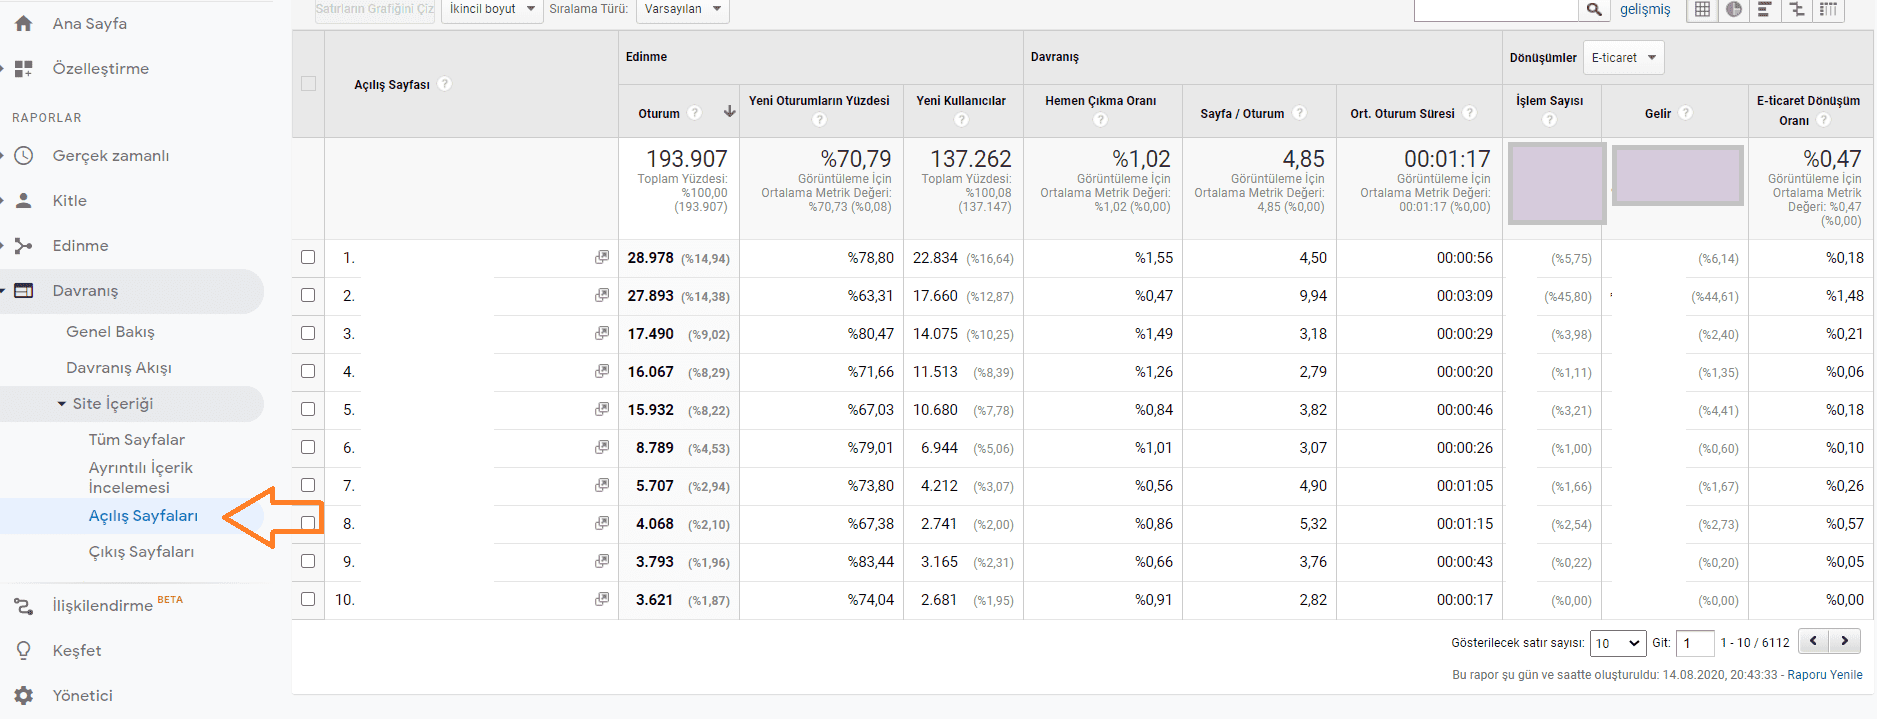
Task: Go to next page of results
Action: click(1844, 641)
